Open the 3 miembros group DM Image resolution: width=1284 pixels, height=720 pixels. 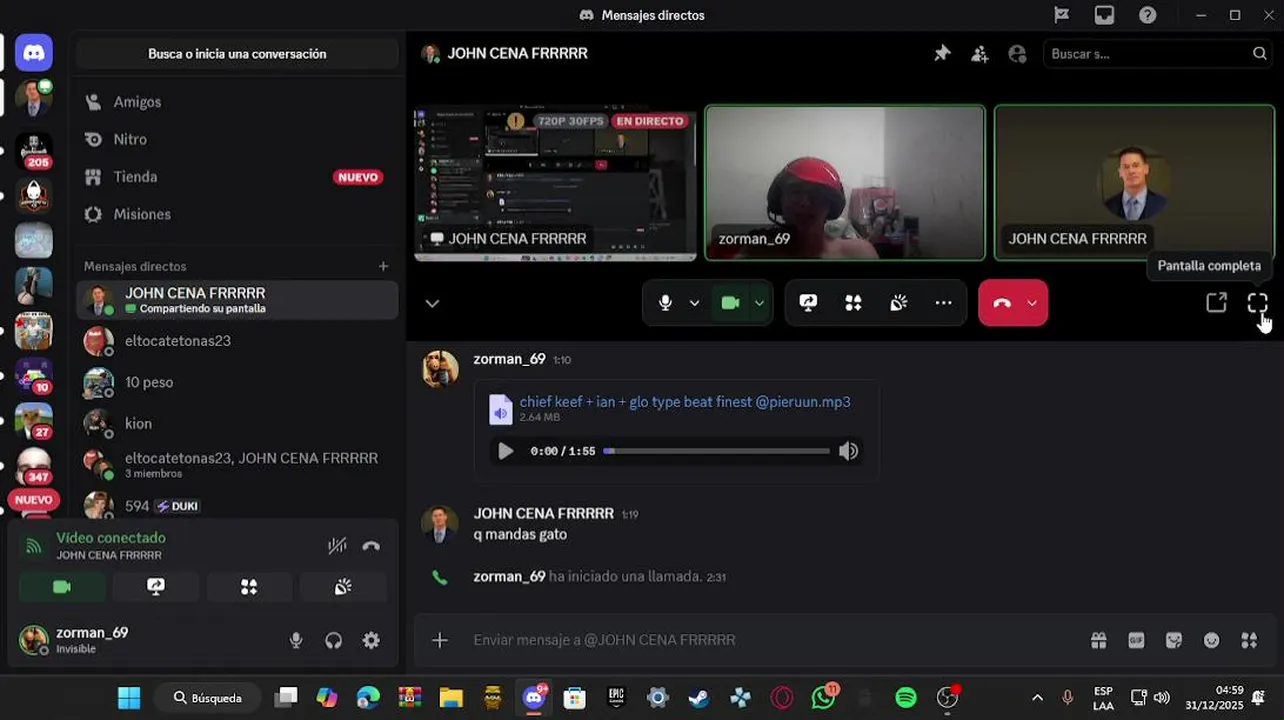pyautogui.click(x=237, y=464)
